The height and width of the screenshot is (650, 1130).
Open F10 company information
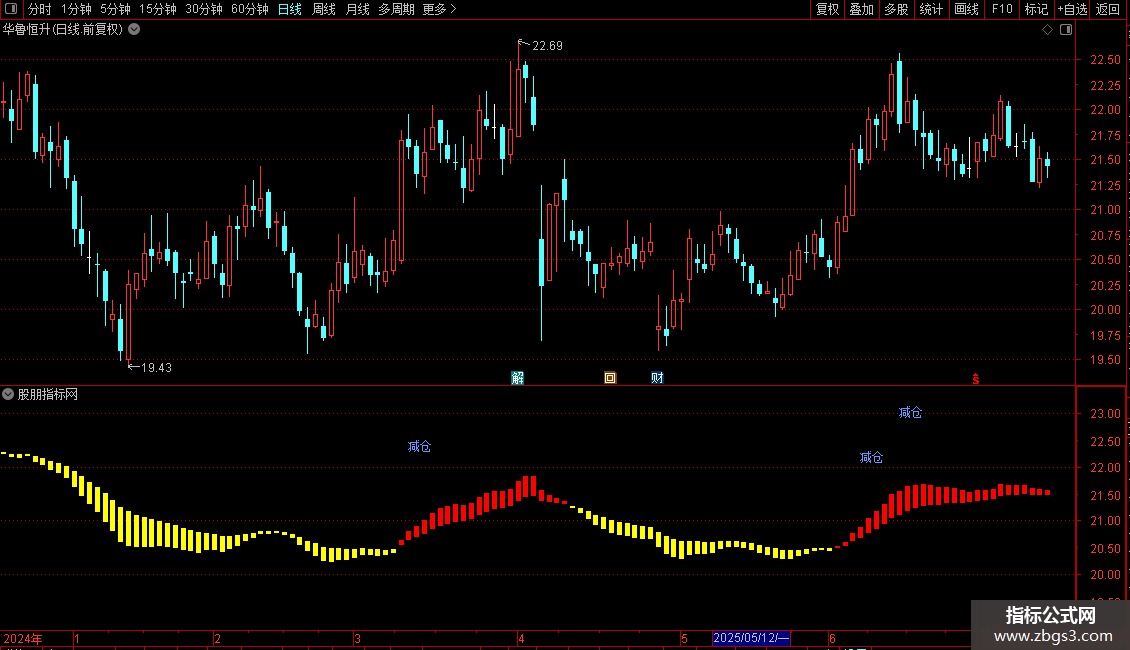(x=1002, y=9)
